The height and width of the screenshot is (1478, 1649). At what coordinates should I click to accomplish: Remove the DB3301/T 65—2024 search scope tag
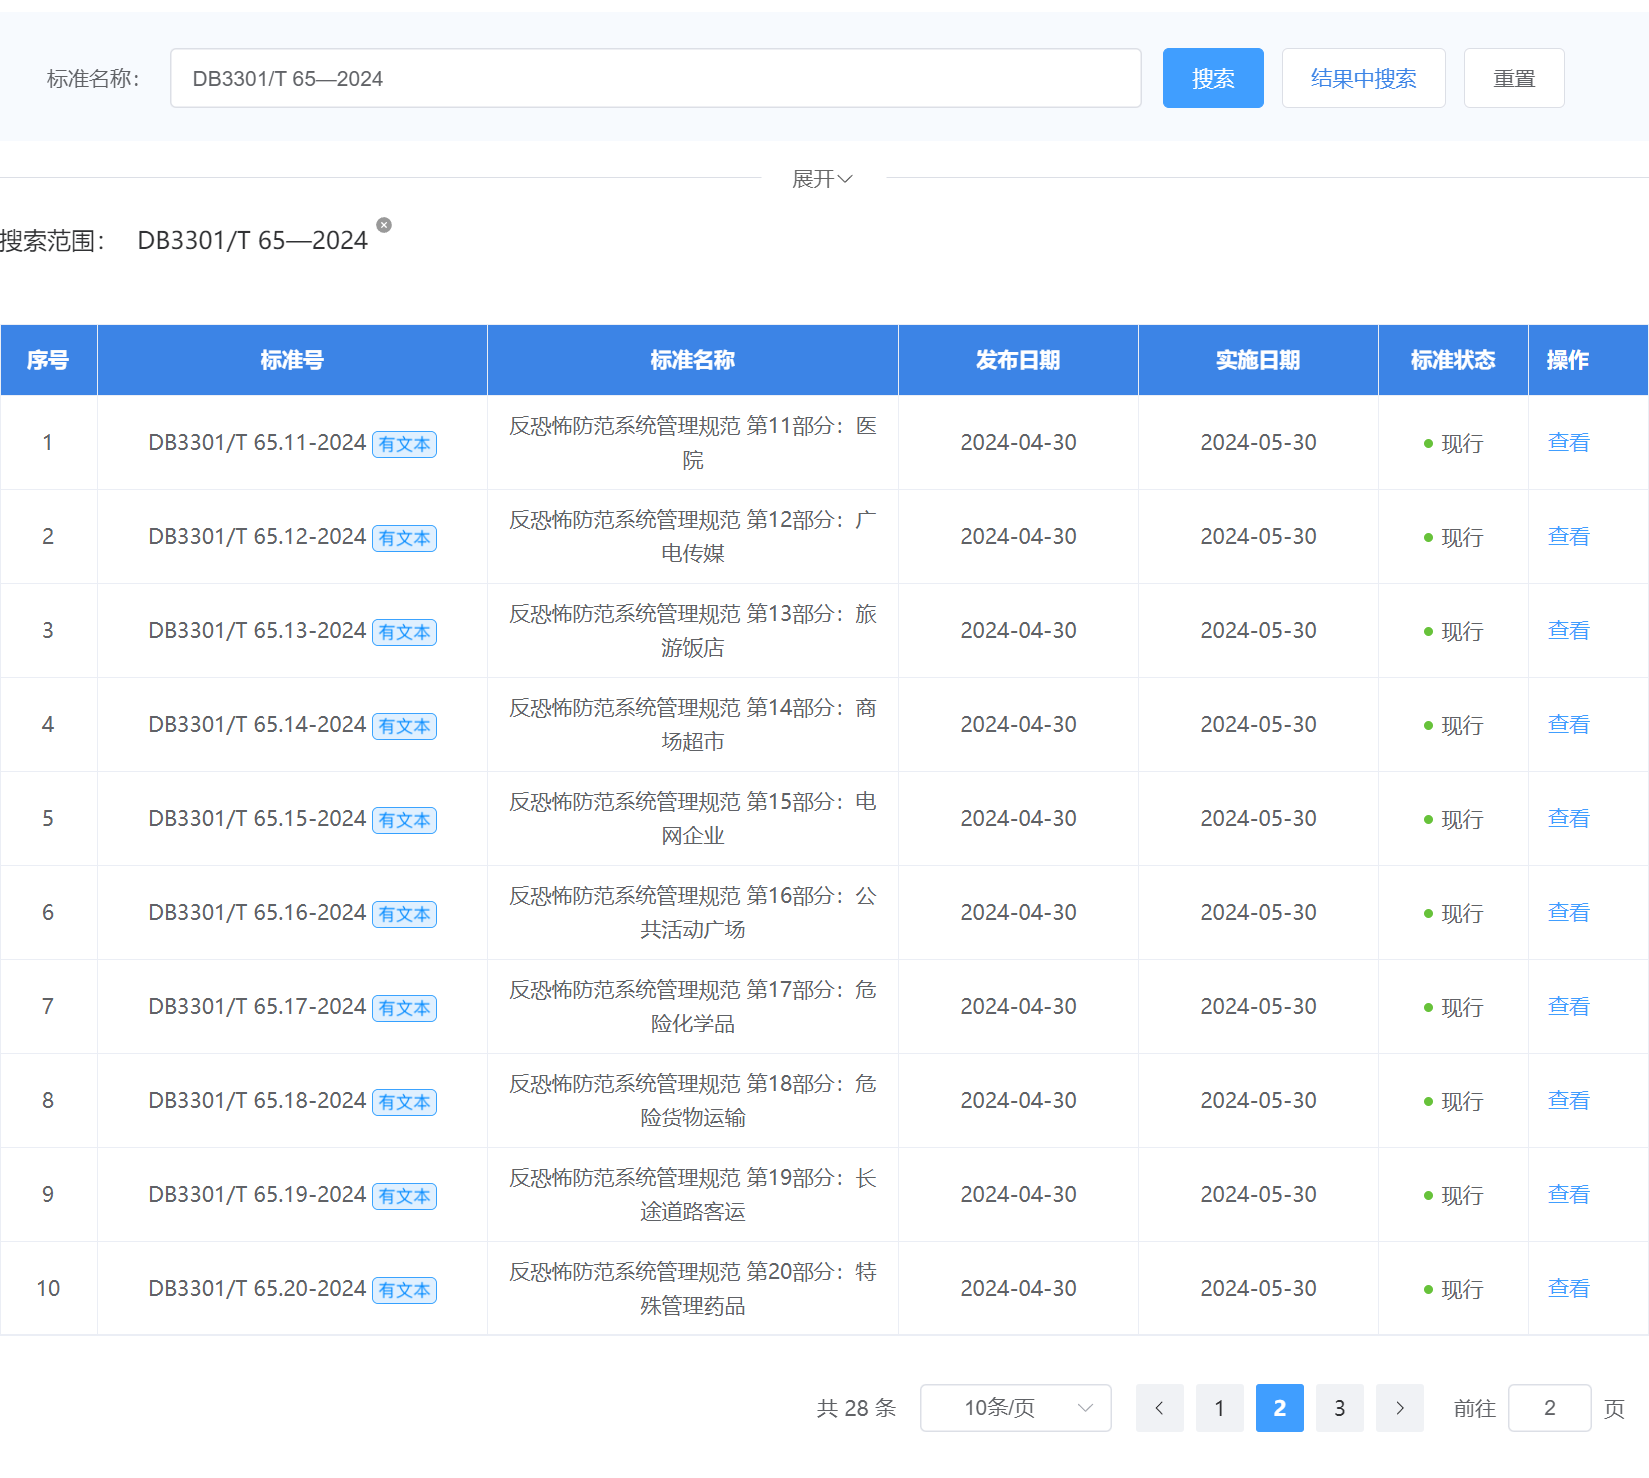(384, 225)
